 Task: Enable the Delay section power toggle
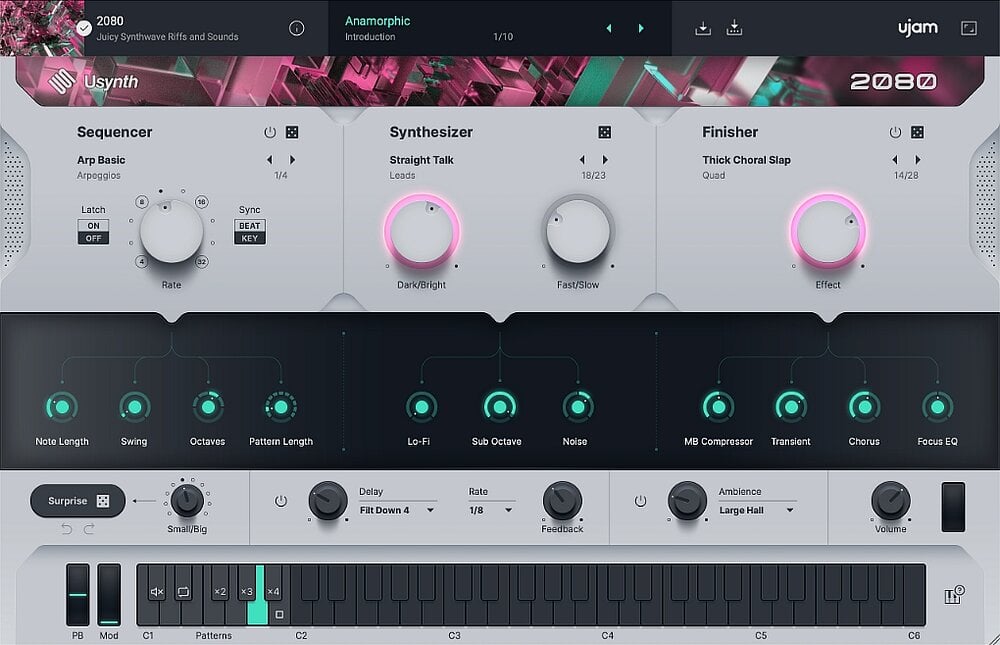[281, 500]
